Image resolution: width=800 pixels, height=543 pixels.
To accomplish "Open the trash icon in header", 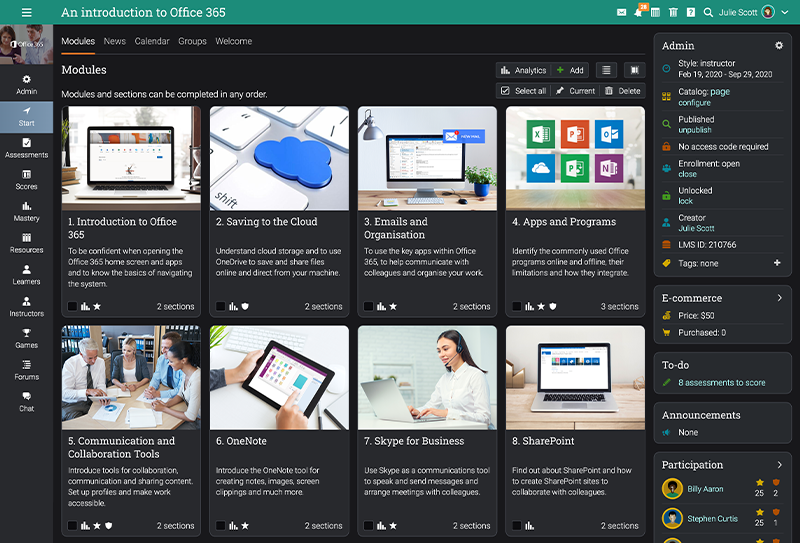I will 673,12.
